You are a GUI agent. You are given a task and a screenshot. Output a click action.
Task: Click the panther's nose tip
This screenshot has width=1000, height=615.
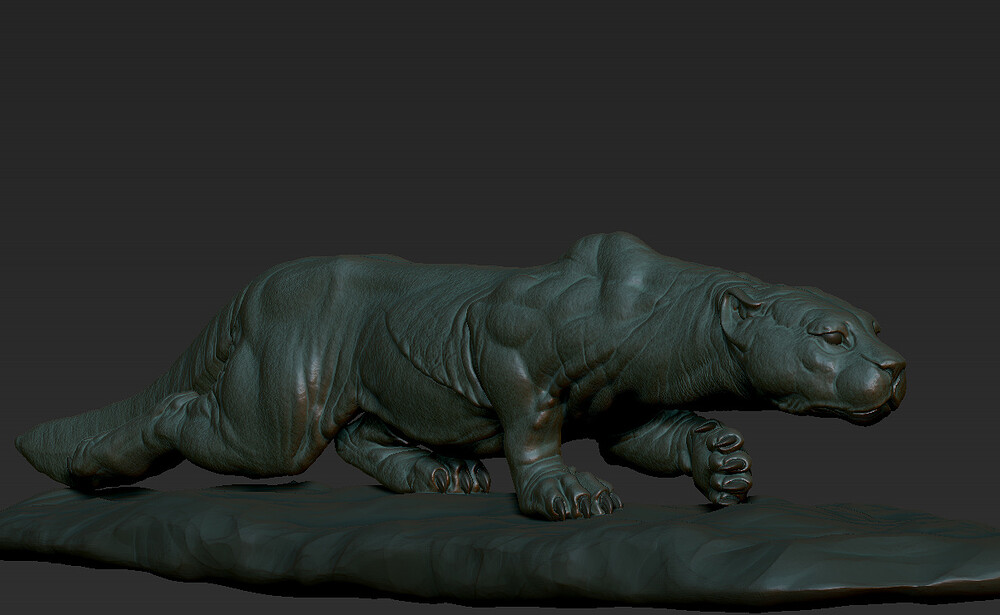[x=894, y=367]
